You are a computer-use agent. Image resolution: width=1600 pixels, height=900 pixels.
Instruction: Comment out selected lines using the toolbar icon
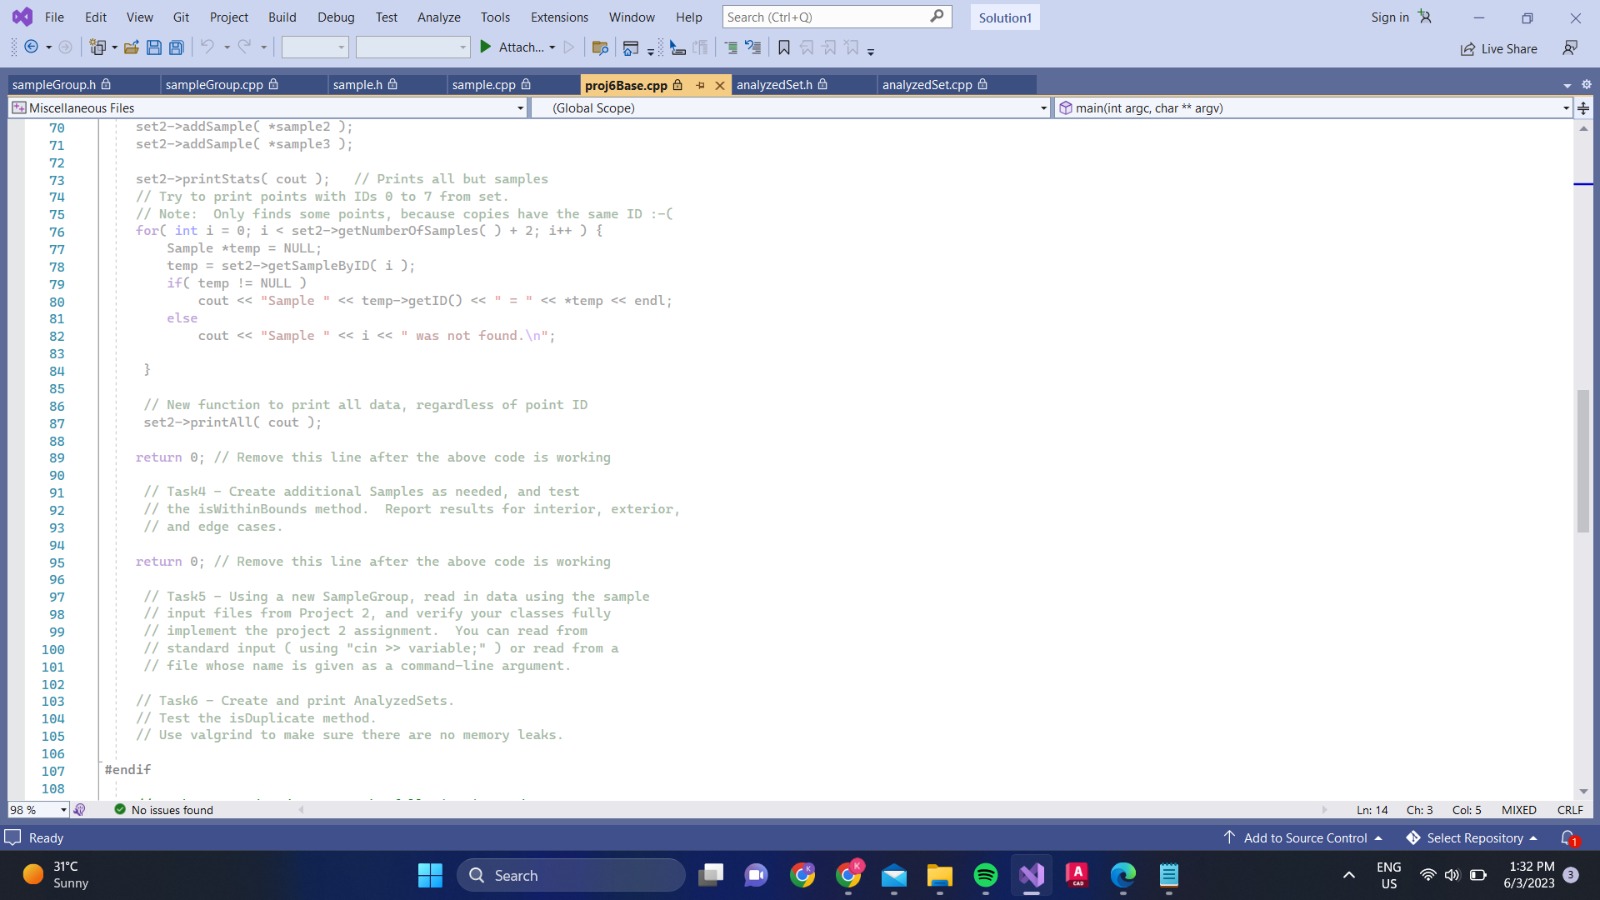pyautogui.click(x=731, y=47)
